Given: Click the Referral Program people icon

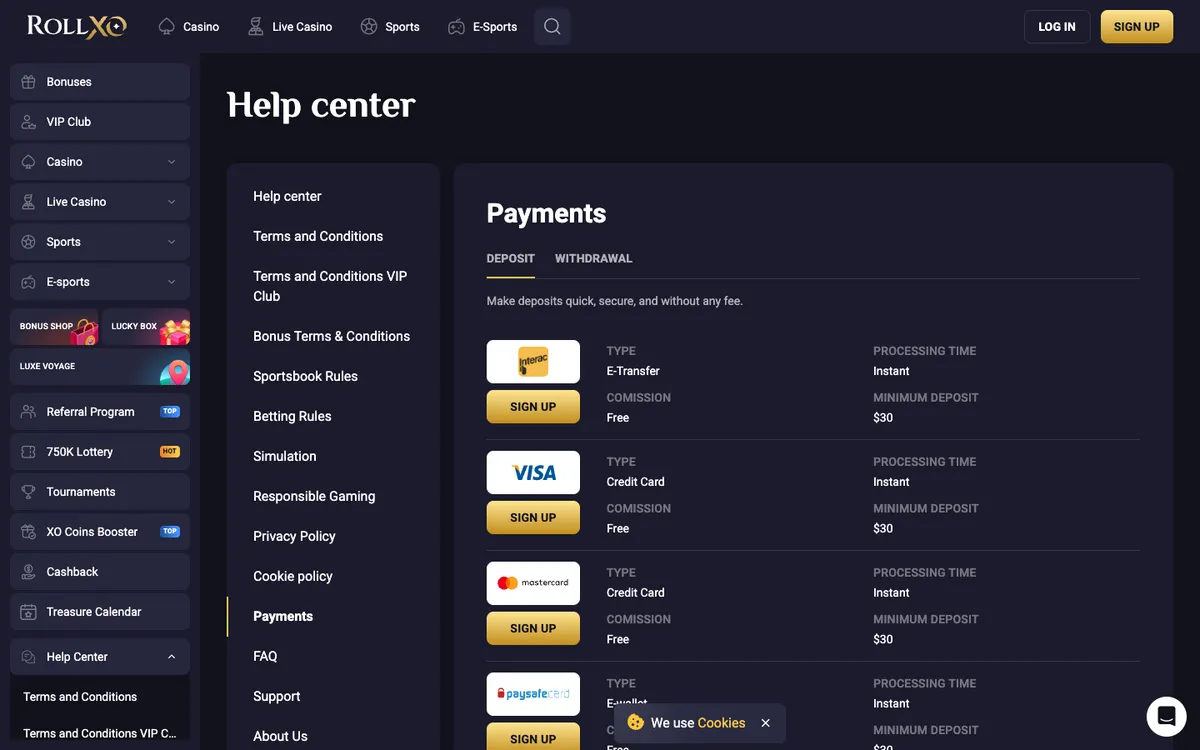Looking at the screenshot, I should point(28,412).
